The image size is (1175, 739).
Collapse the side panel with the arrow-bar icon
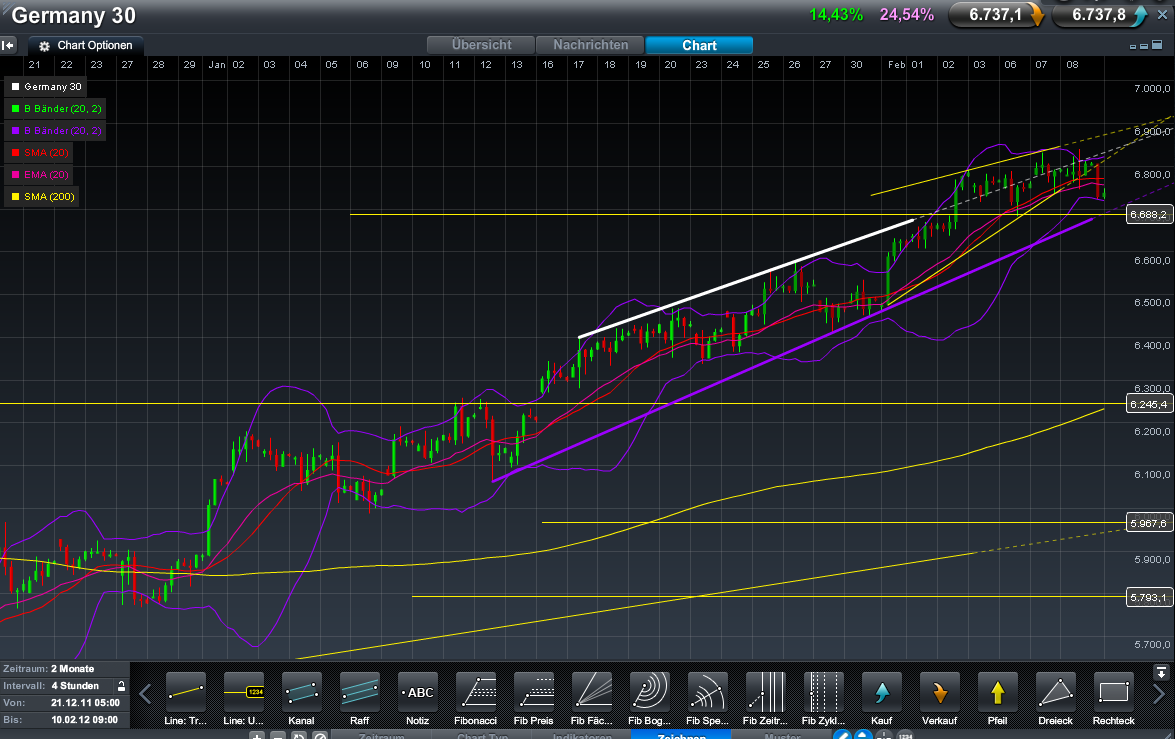pyautogui.click(x=7, y=45)
